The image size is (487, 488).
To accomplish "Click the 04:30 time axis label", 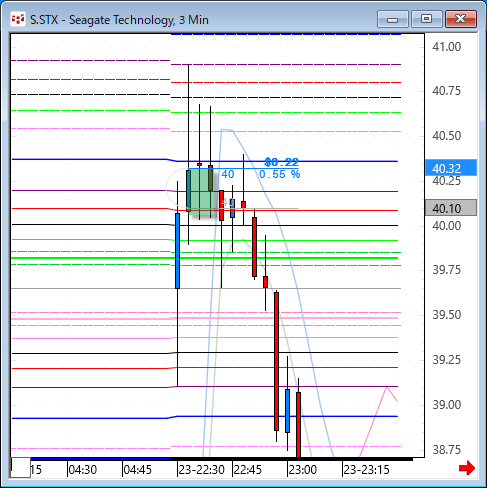I will pyautogui.click(x=83, y=470).
